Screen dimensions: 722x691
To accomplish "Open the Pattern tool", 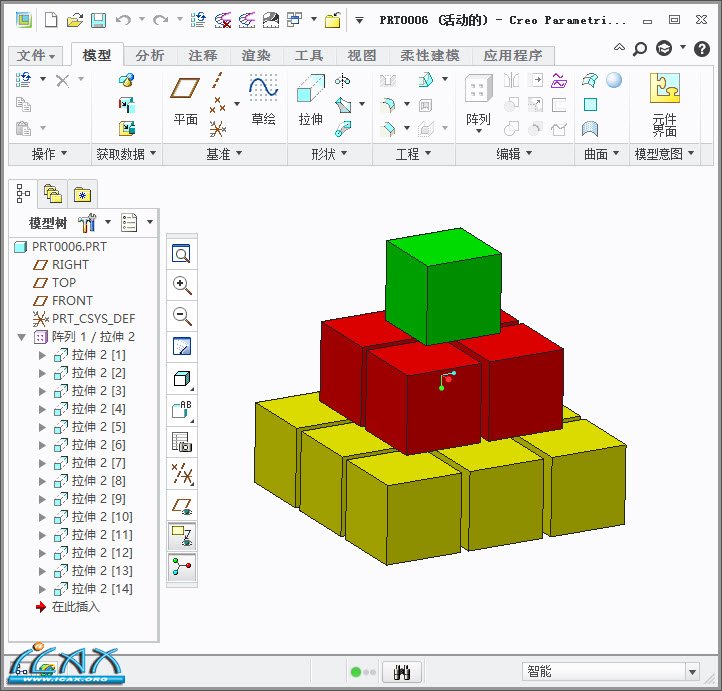I will pyautogui.click(x=478, y=103).
